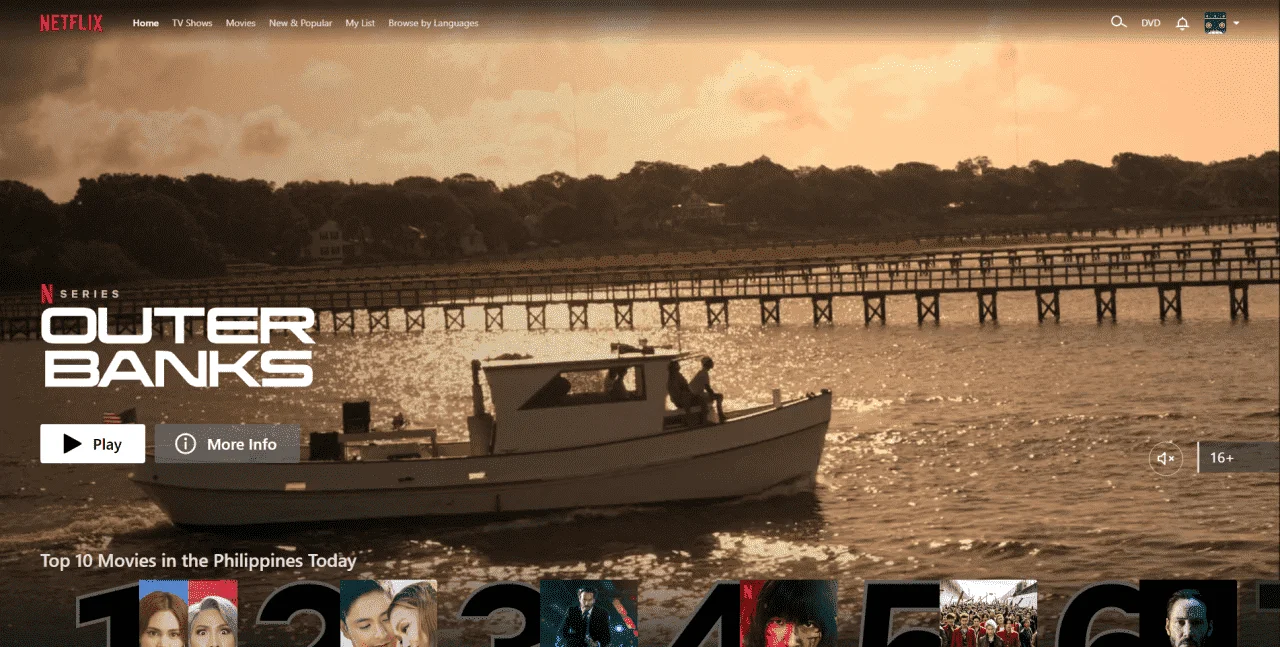The width and height of the screenshot is (1280, 647).
Task: Open the notifications bell
Action: tap(1182, 23)
